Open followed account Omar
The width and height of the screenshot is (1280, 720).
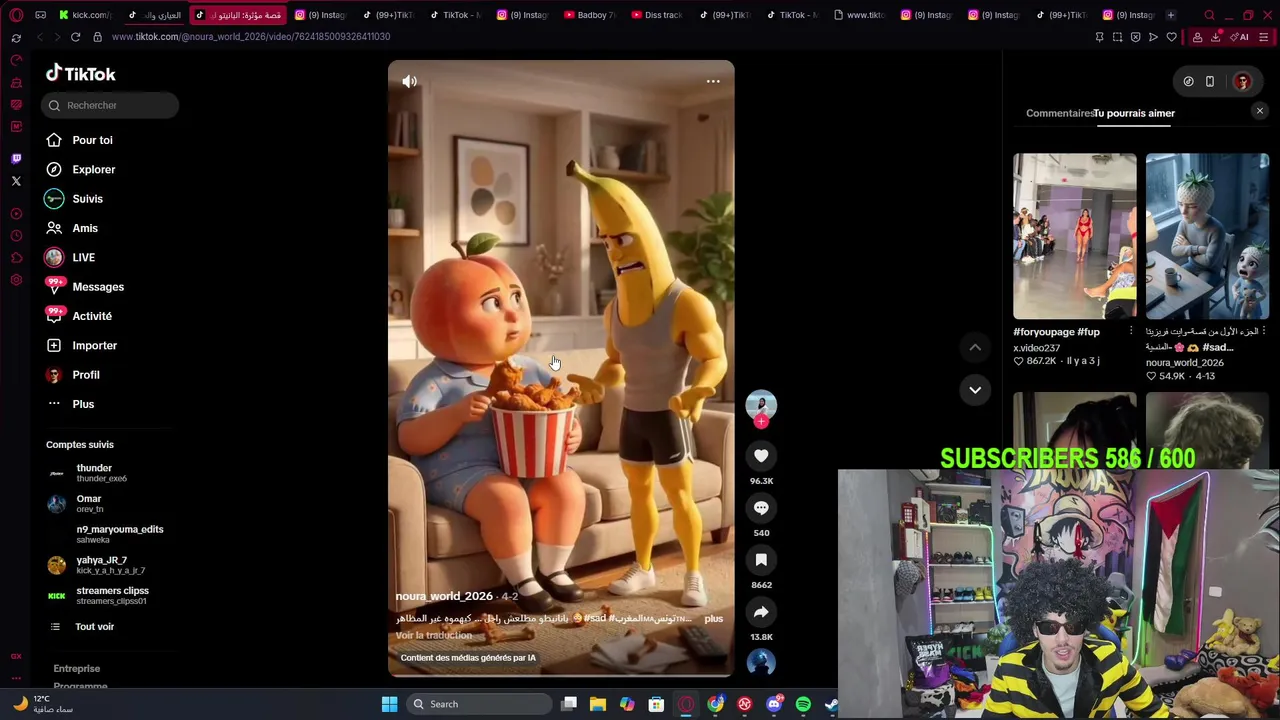click(x=88, y=504)
